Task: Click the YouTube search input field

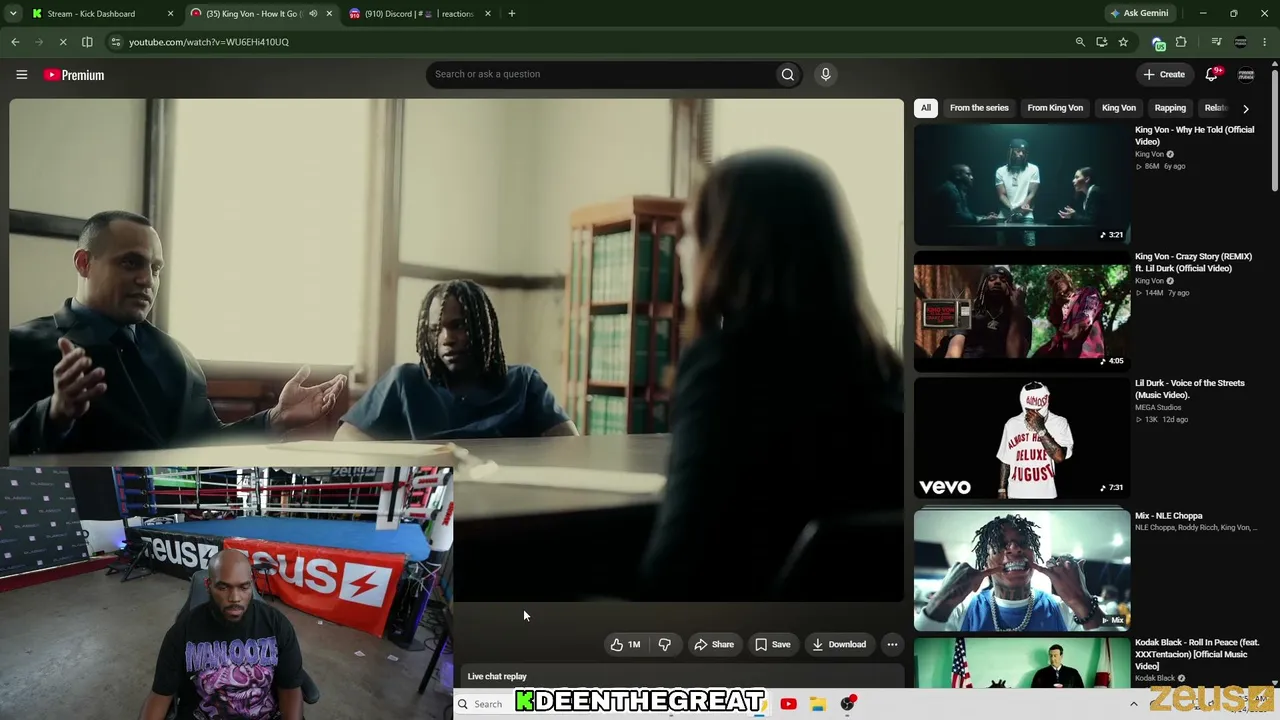Action: tap(600, 74)
